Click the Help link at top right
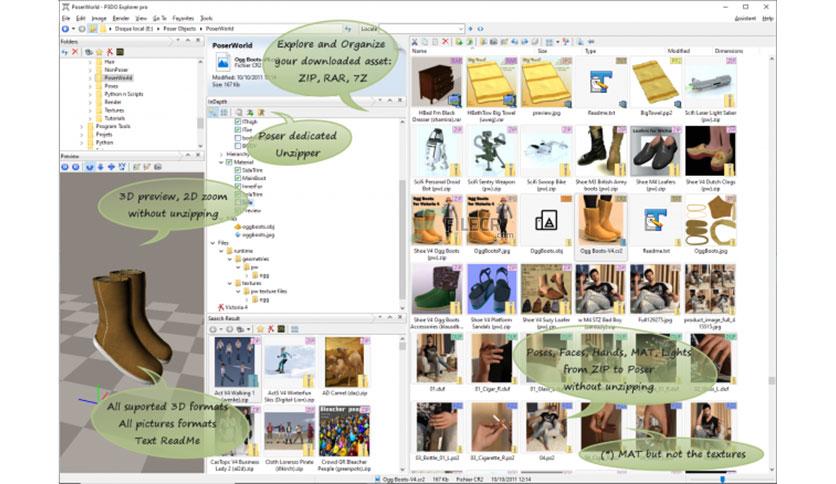 767,18
